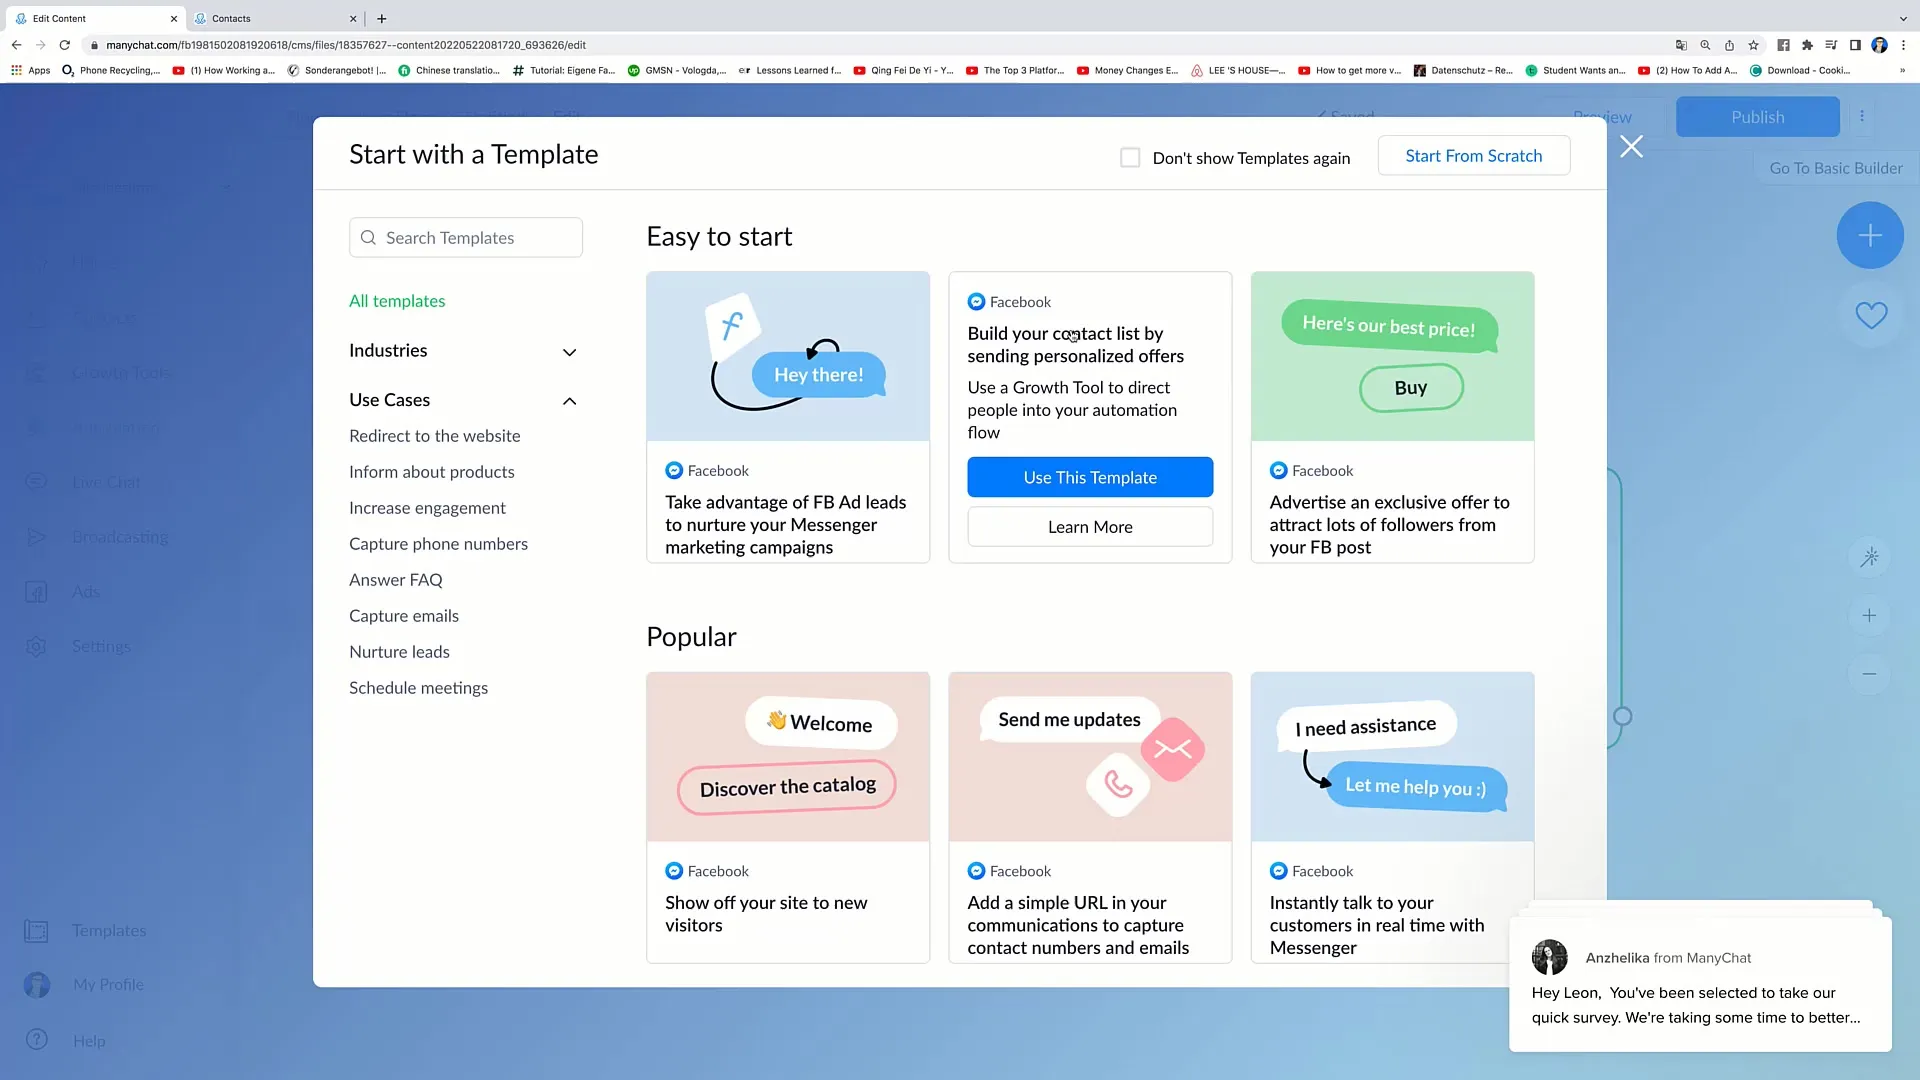Screen dimensions: 1920x1080
Task: Select Schedule meetings use case
Action: coord(418,688)
